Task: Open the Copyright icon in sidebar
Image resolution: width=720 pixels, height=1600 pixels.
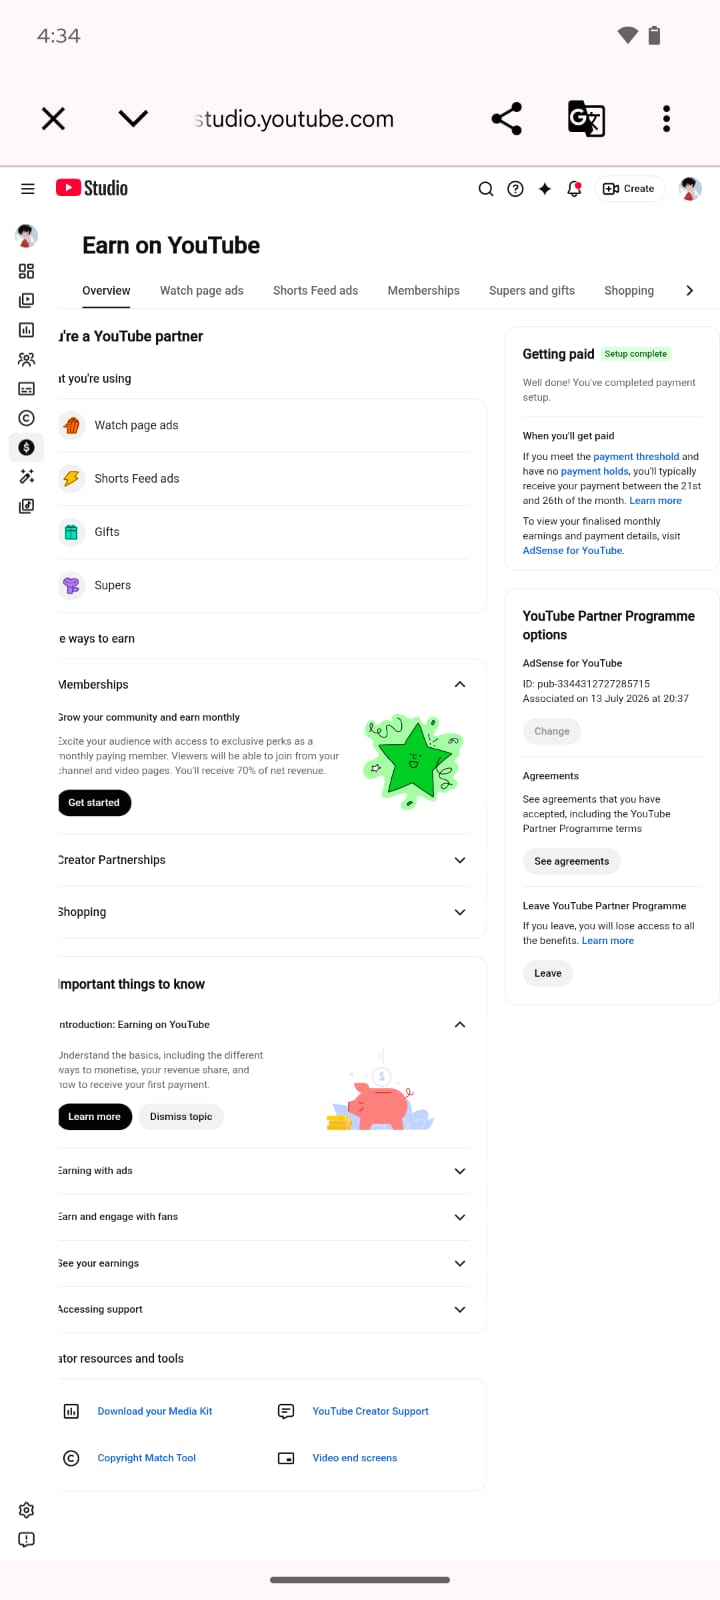Action: [x=27, y=418]
